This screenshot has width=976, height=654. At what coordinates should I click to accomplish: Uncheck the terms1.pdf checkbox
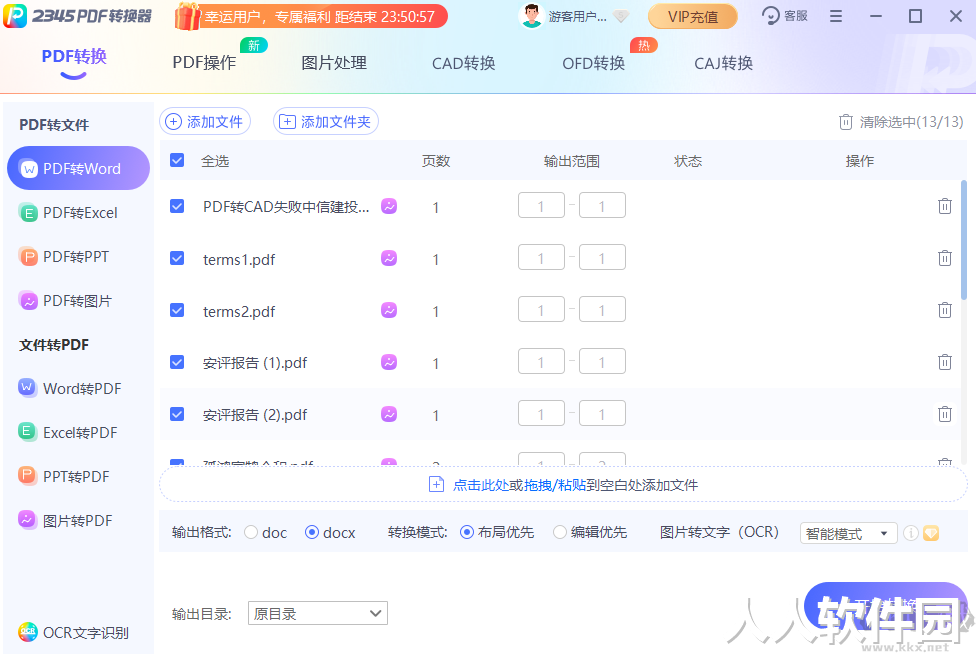177,258
